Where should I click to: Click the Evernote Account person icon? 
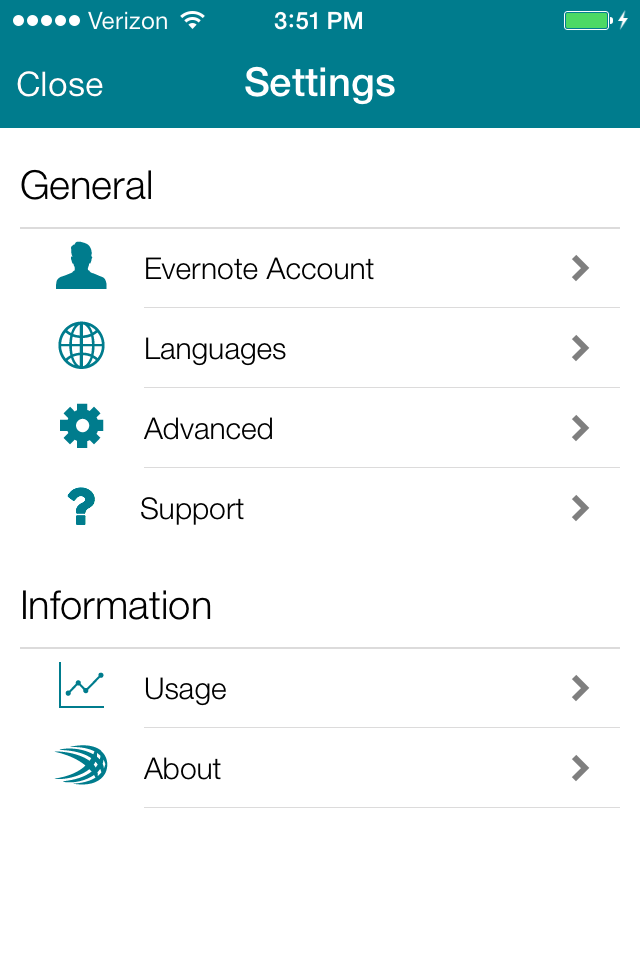click(81, 267)
